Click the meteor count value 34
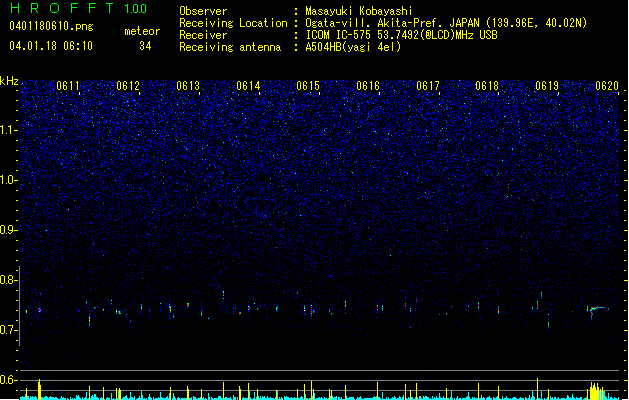Image resolution: width=629 pixels, height=400 pixels. pyautogui.click(x=145, y=46)
